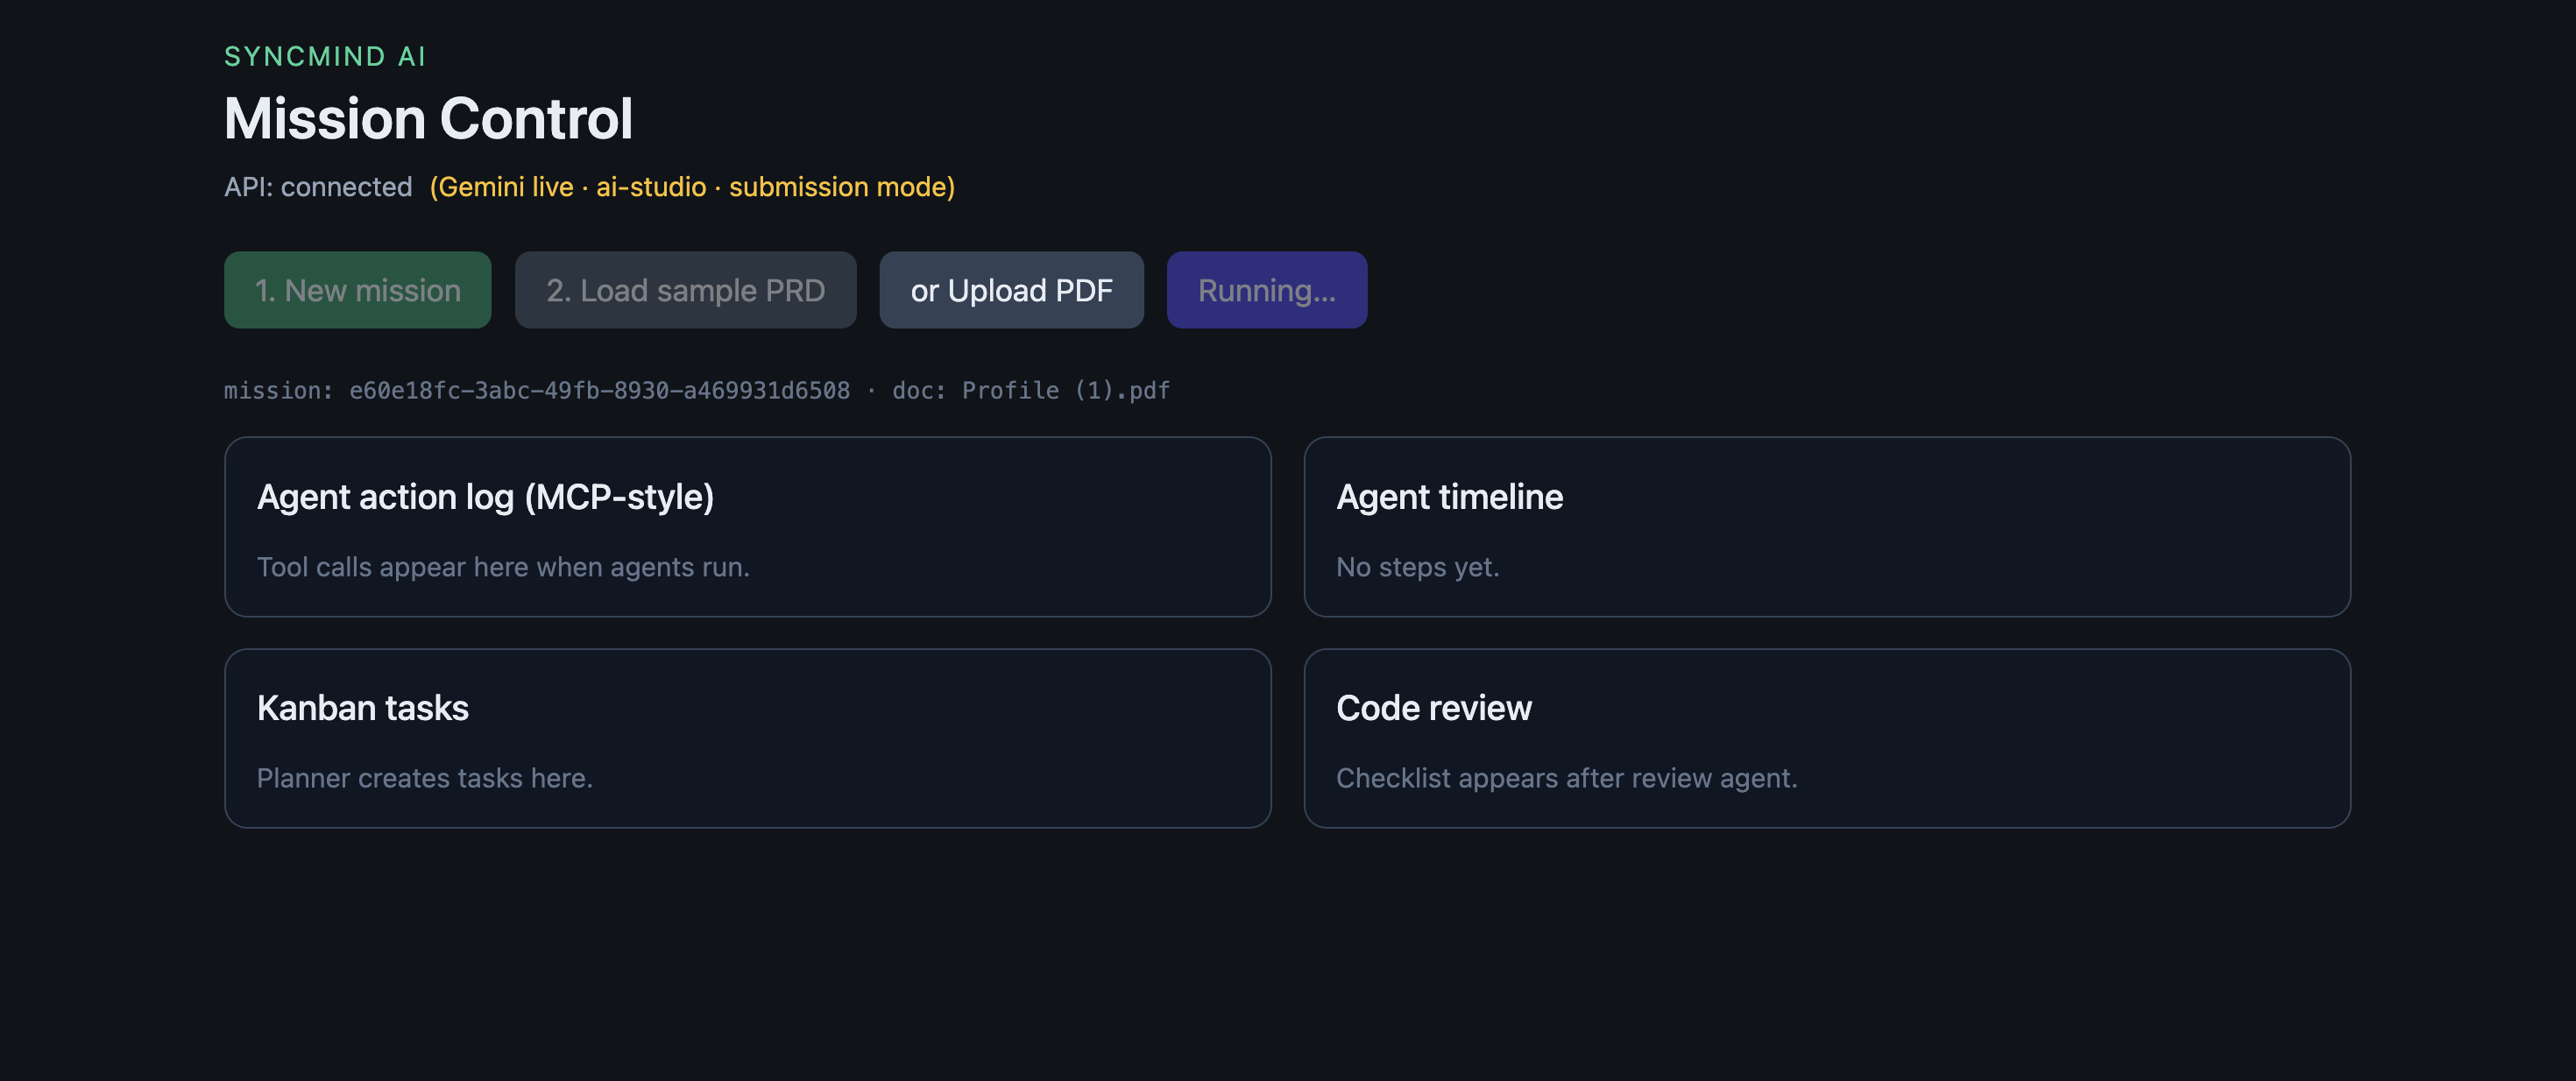This screenshot has height=1081, width=2576.
Task: Click the Profile (1).pdf document name
Action: pyautogui.click(x=1066, y=390)
